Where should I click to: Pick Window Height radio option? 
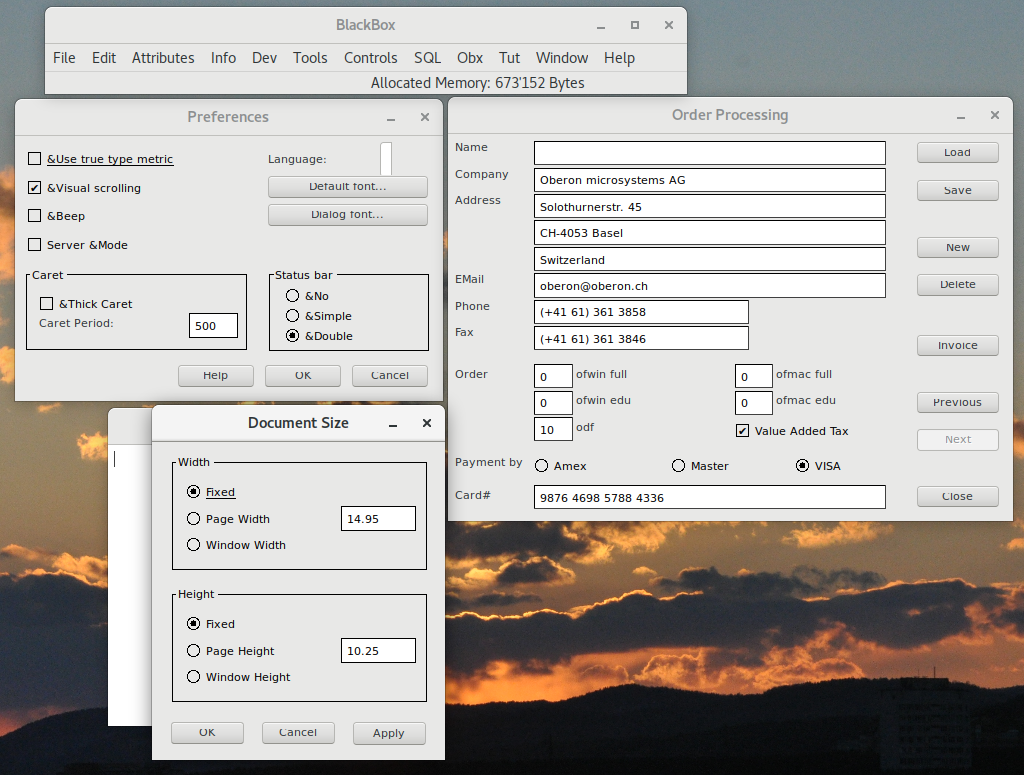click(194, 677)
